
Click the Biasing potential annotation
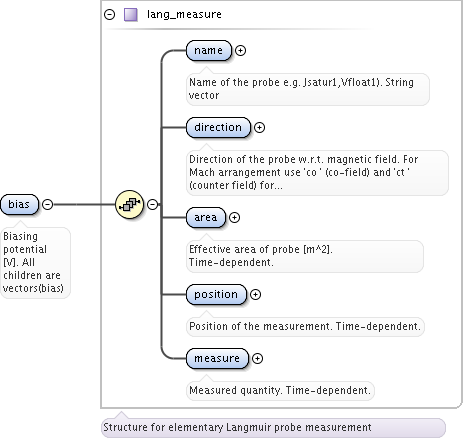pos(35,262)
